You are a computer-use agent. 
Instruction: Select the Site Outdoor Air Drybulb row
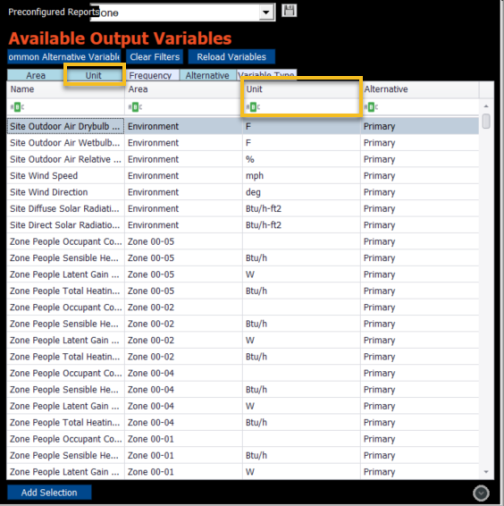[x=243, y=126]
